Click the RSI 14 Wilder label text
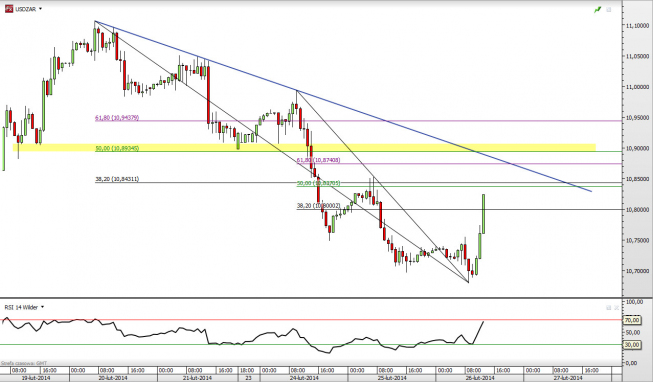 coord(21,307)
